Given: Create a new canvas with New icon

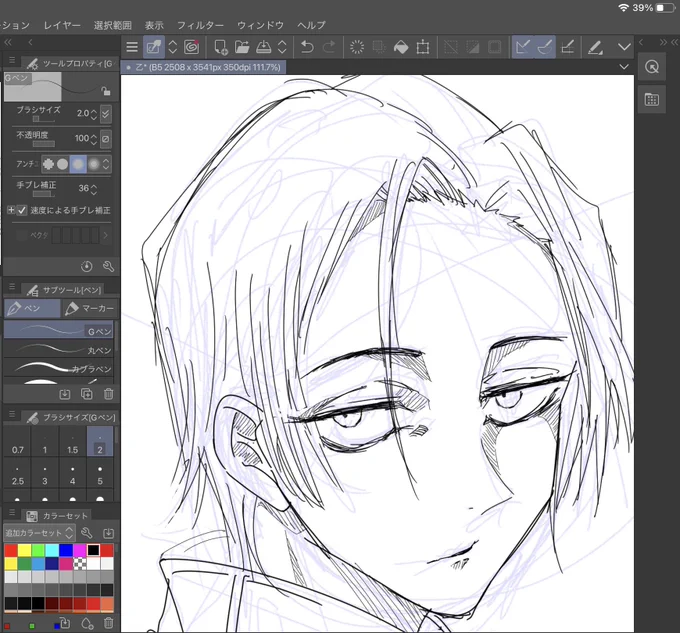Looking at the screenshot, I should [221, 47].
